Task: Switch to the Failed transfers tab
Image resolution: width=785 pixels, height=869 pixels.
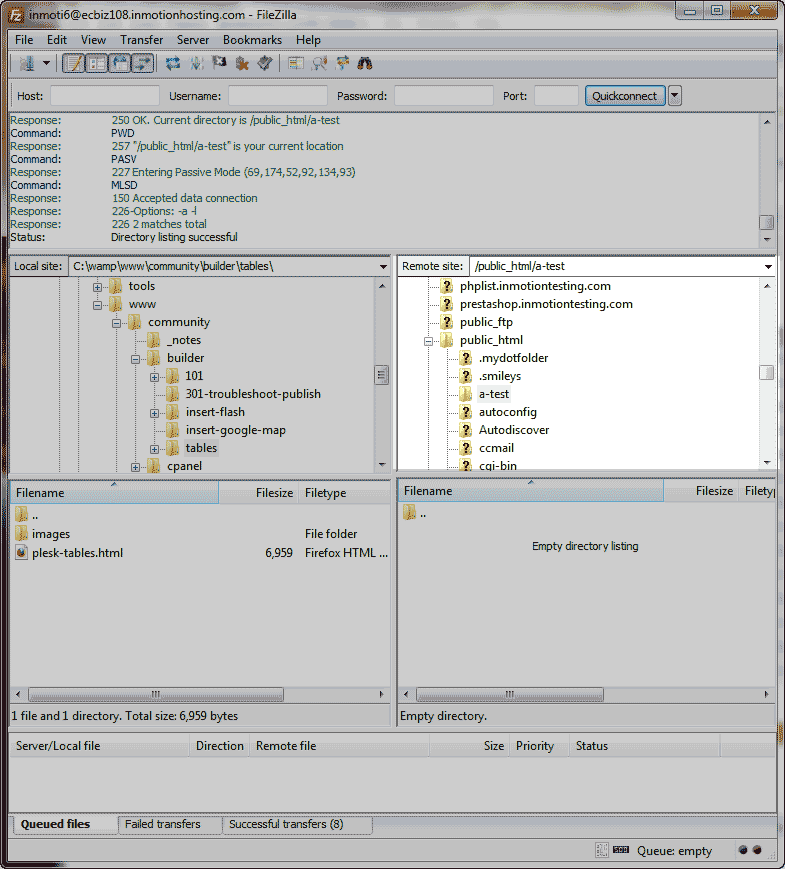Action: tap(162, 824)
